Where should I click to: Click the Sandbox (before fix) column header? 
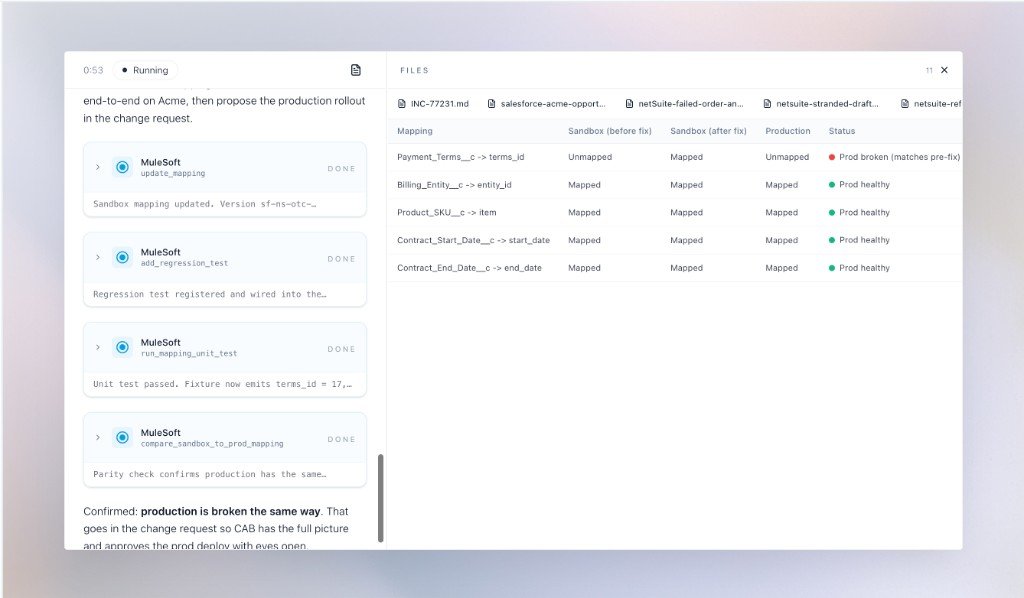click(x=610, y=131)
